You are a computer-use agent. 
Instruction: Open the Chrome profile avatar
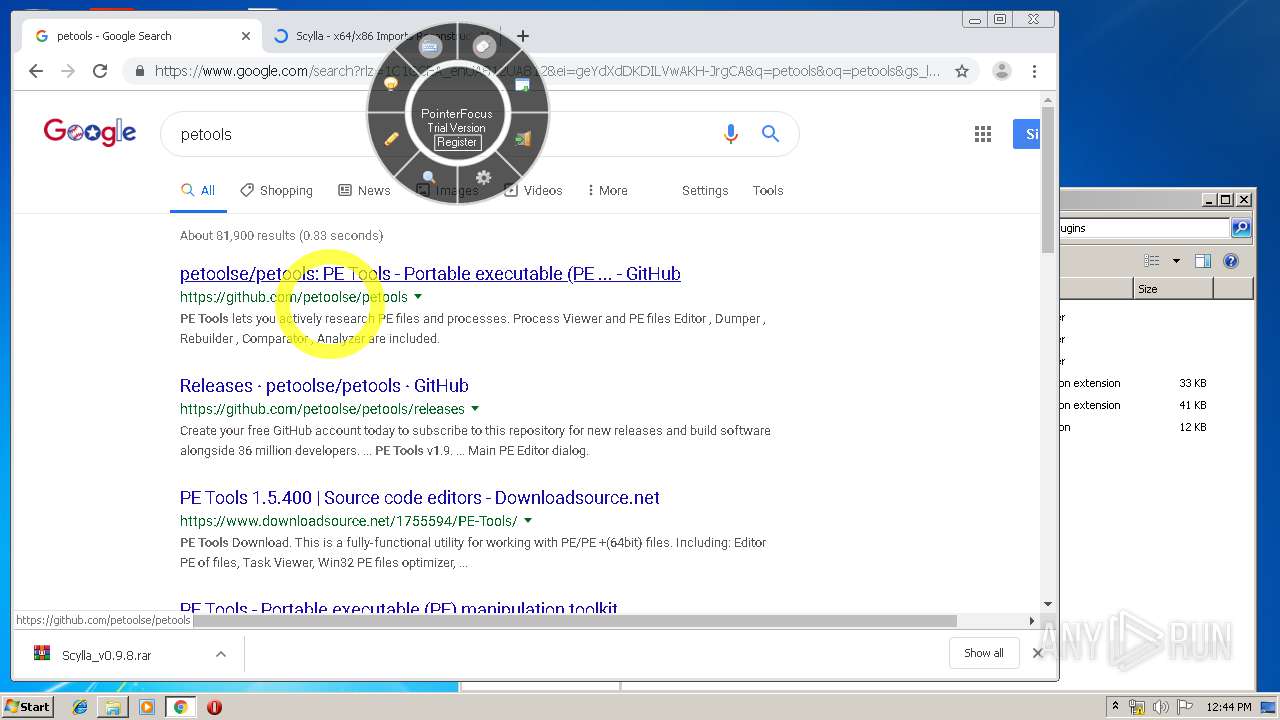tap(1001, 71)
